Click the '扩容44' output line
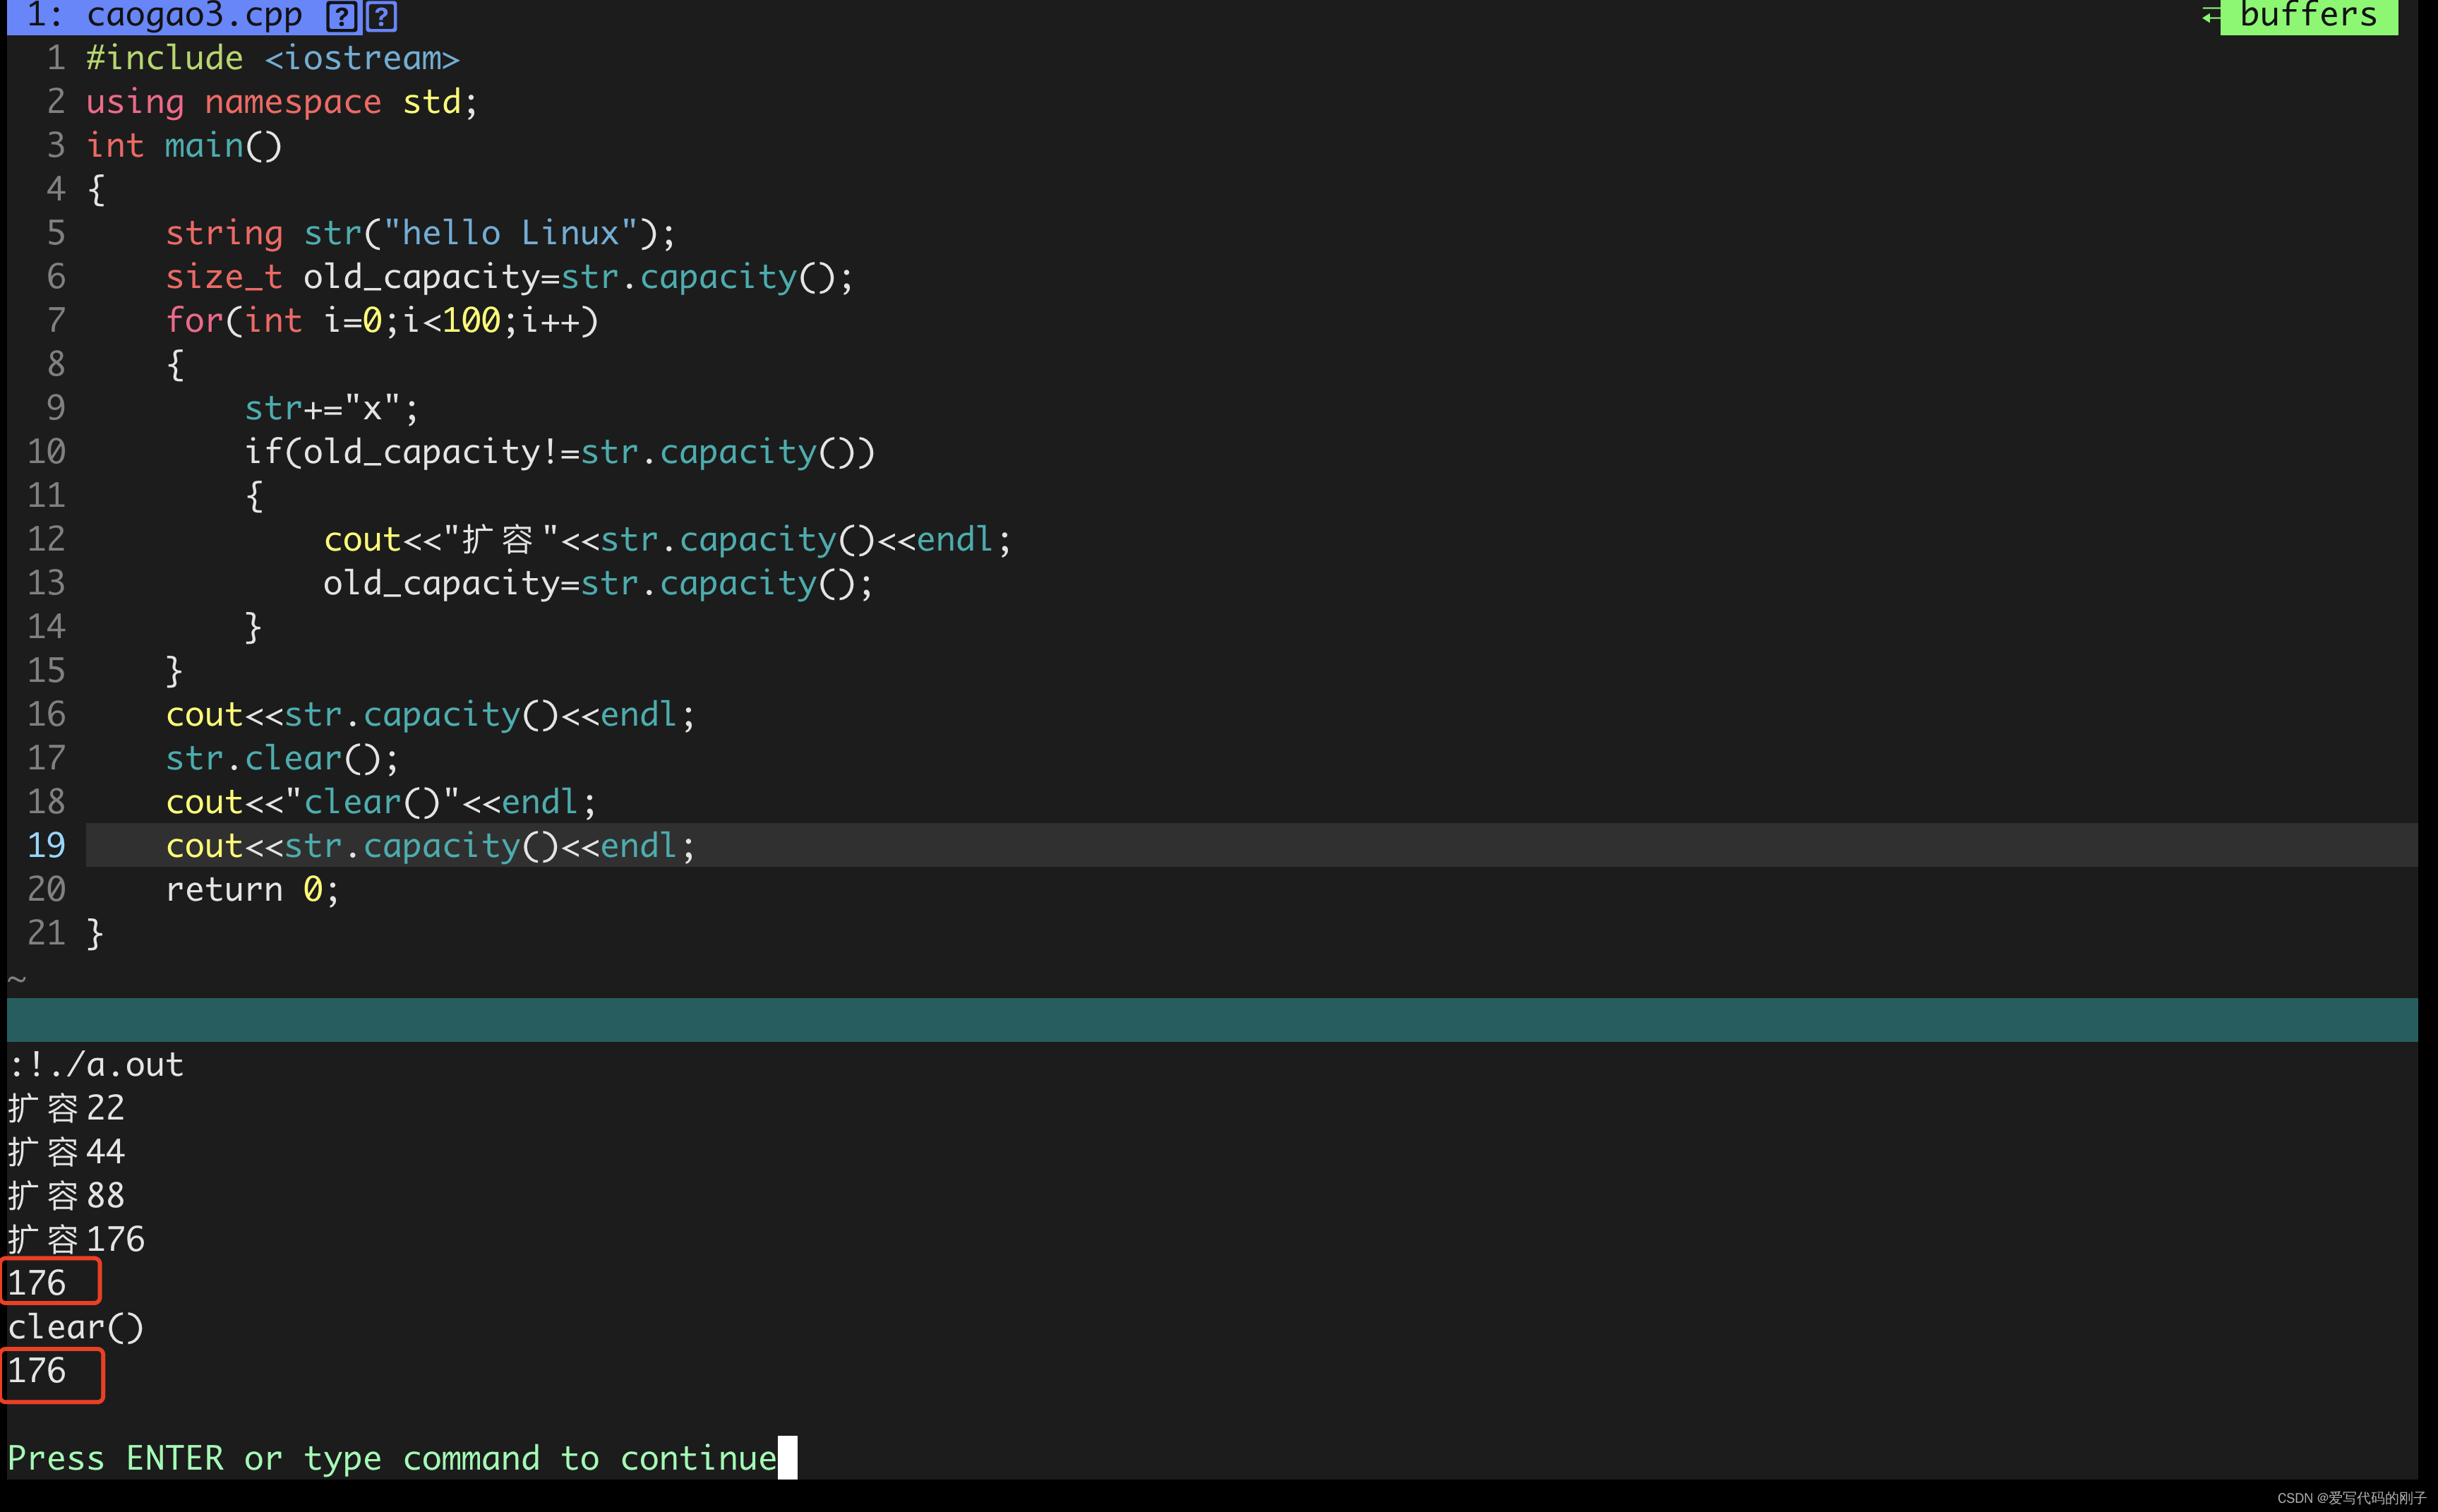This screenshot has height=1512, width=2438. coord(66,1153)
